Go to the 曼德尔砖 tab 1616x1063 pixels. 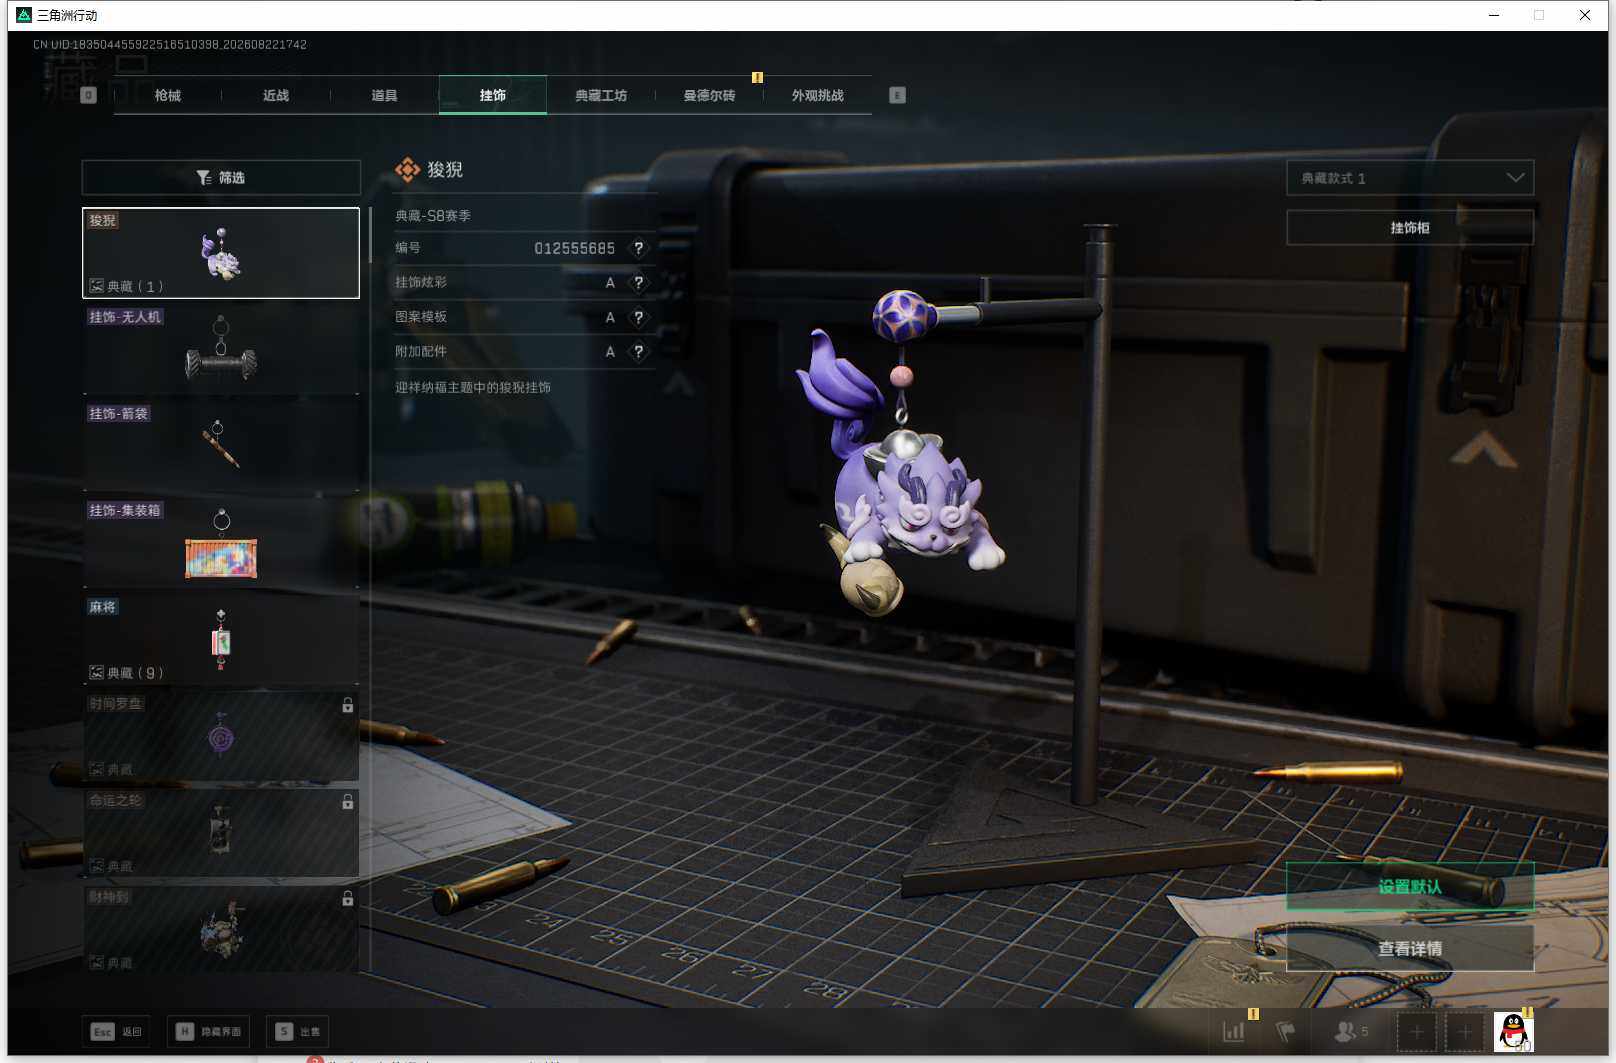(709, 95)
